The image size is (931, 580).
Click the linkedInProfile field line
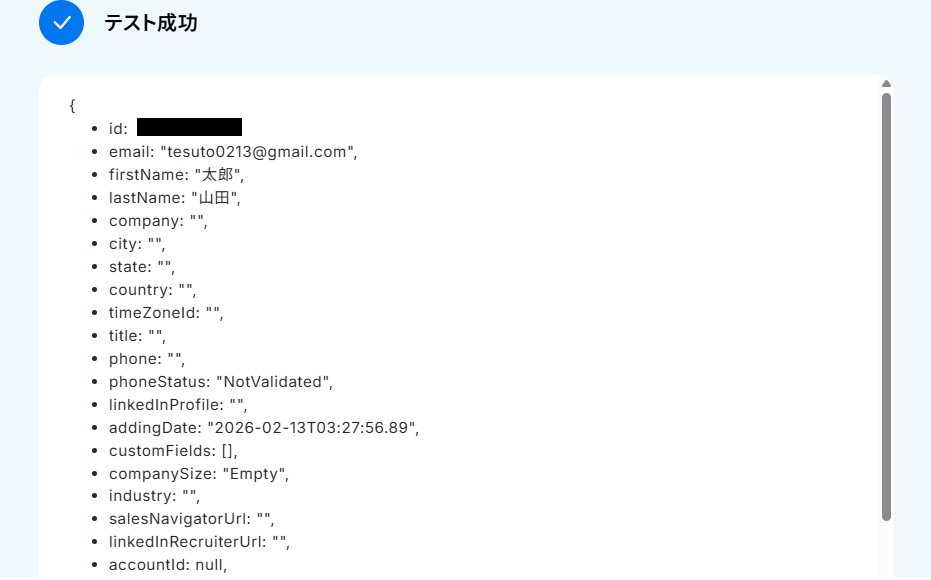[x=177, y=405]
